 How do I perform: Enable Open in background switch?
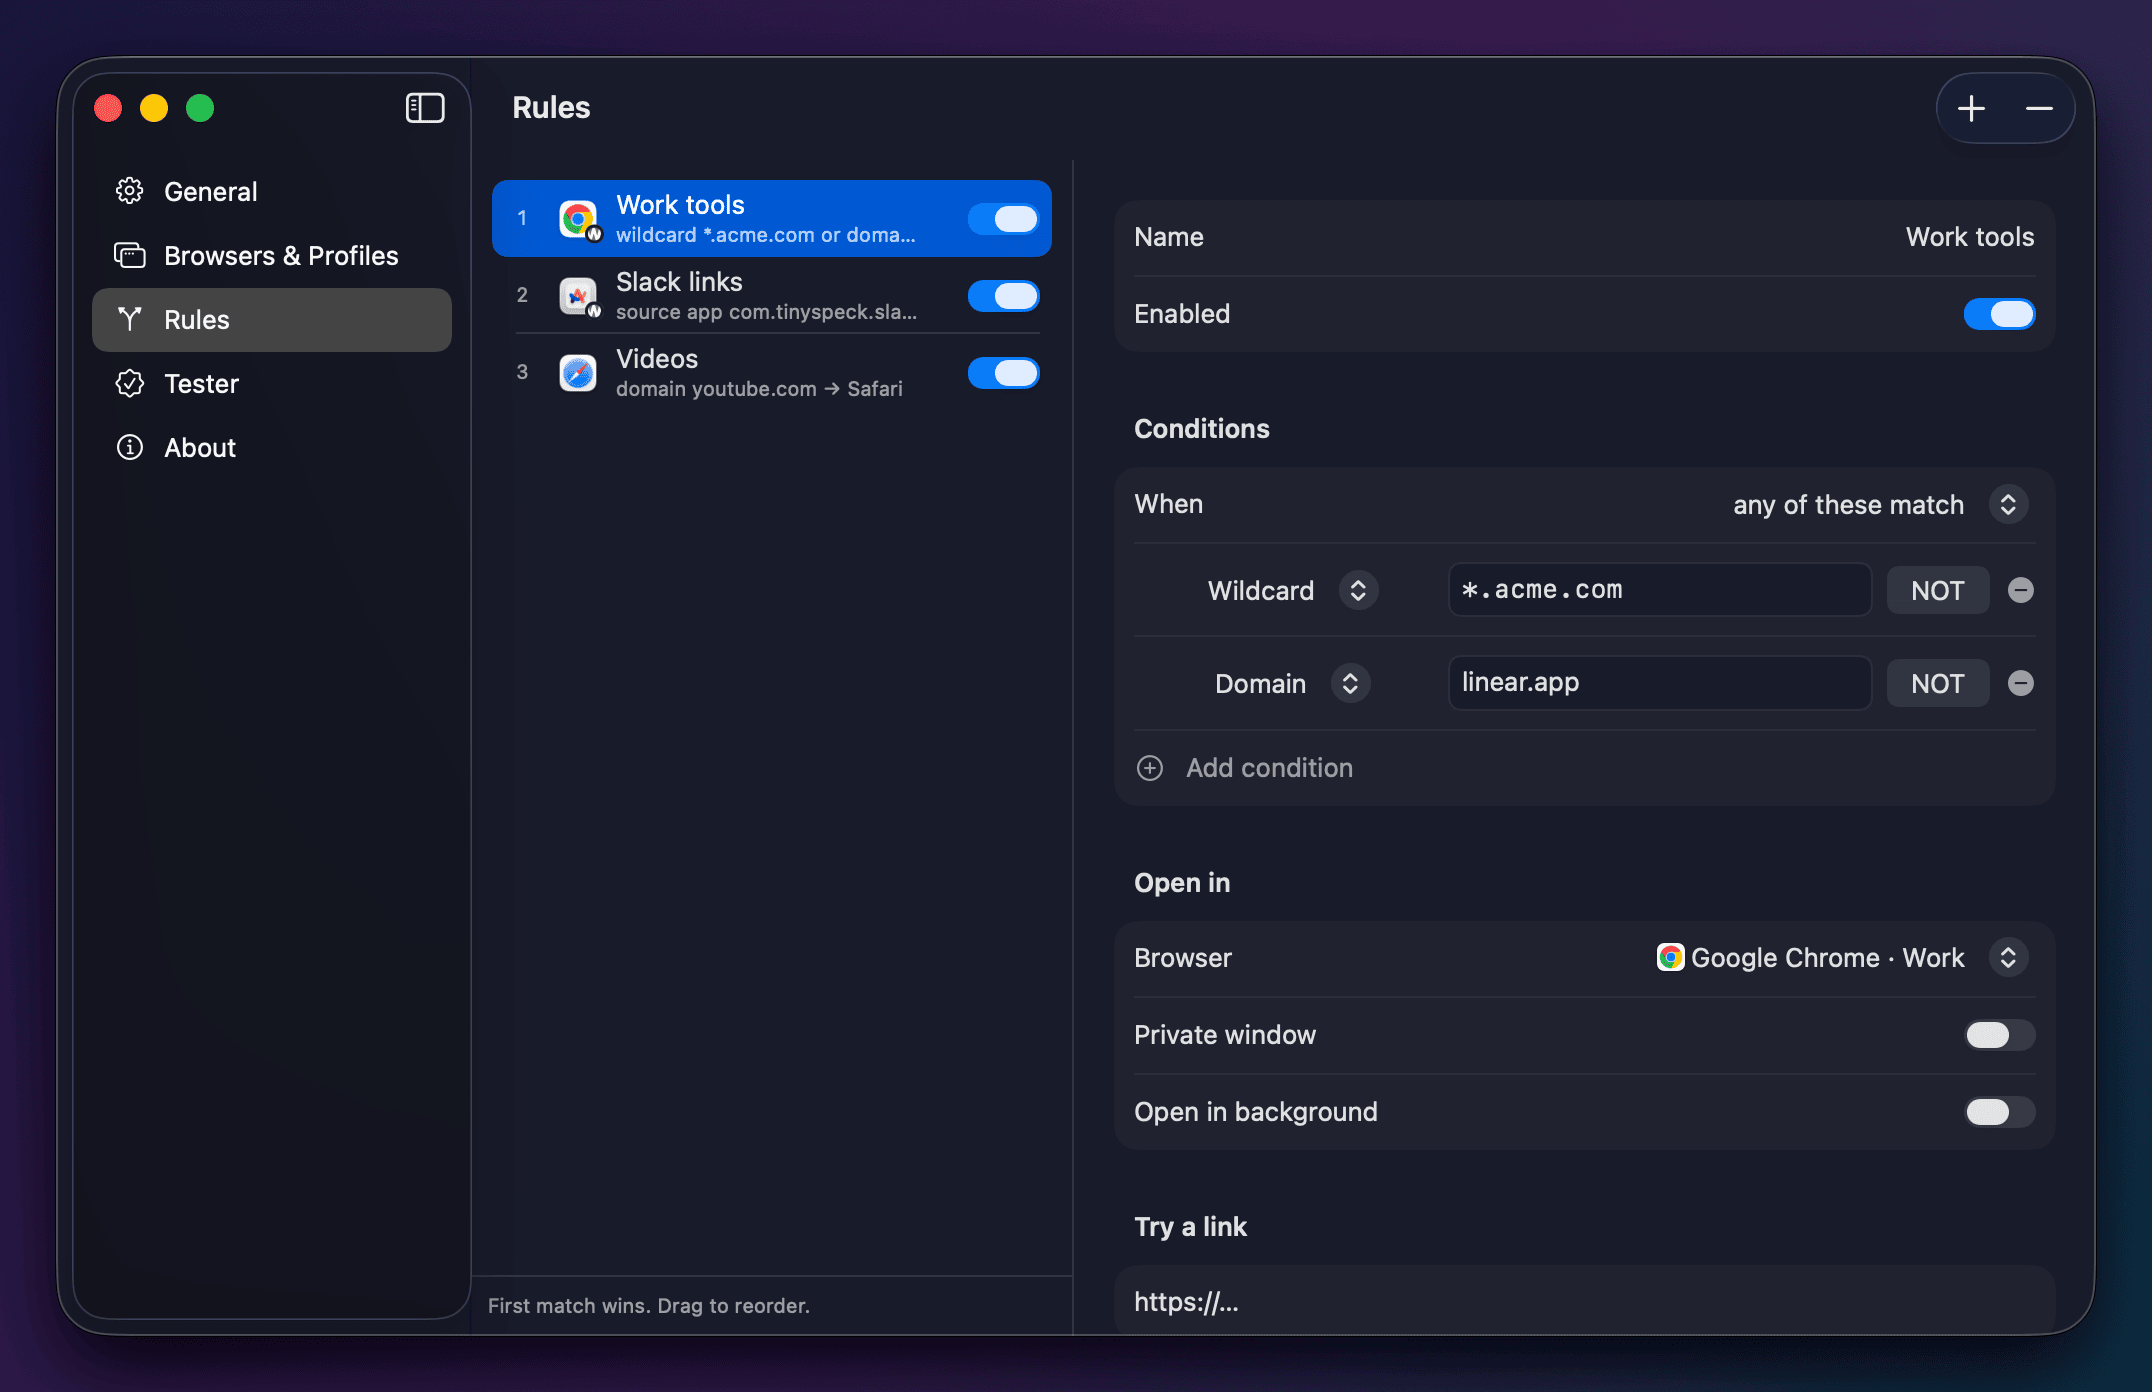click(x=1999, y=1112)
